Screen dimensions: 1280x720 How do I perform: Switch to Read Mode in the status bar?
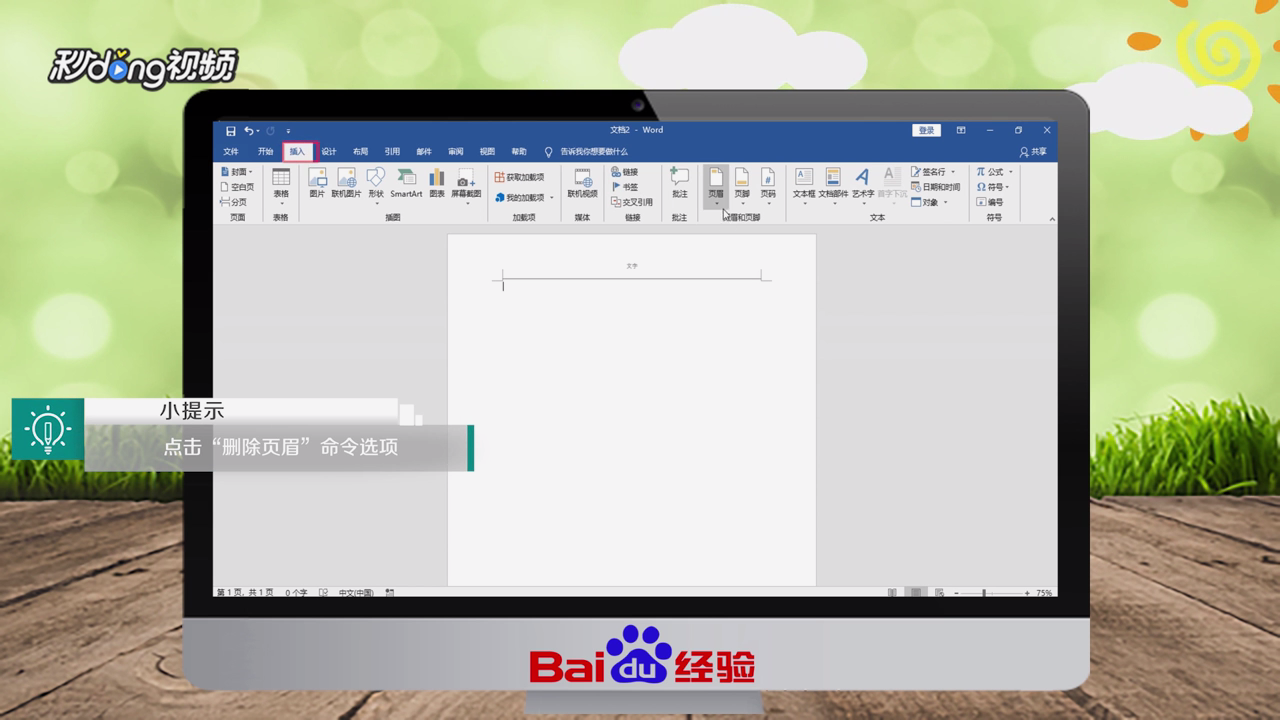click(892, 591)
